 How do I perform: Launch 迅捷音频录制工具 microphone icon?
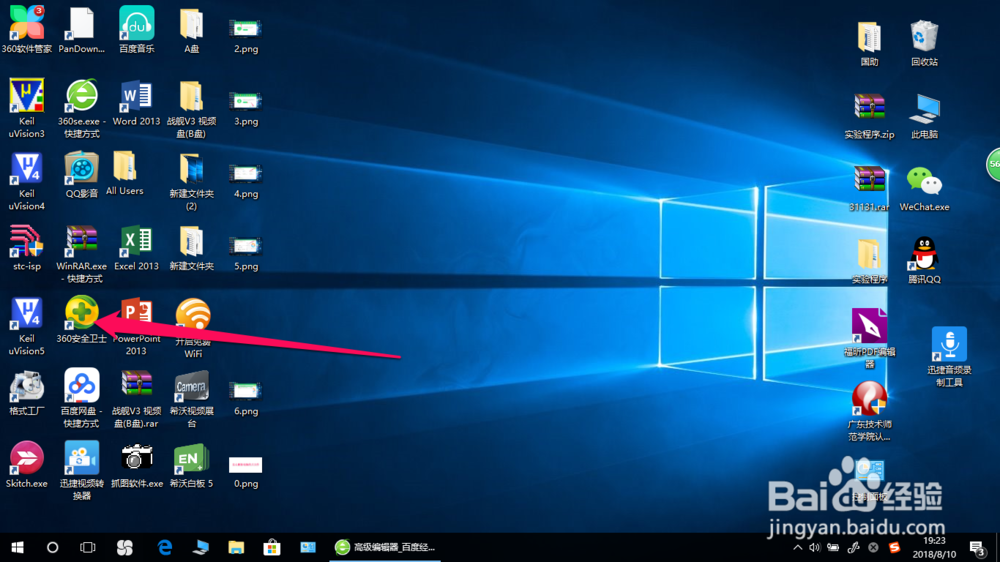tap(949, 344)
